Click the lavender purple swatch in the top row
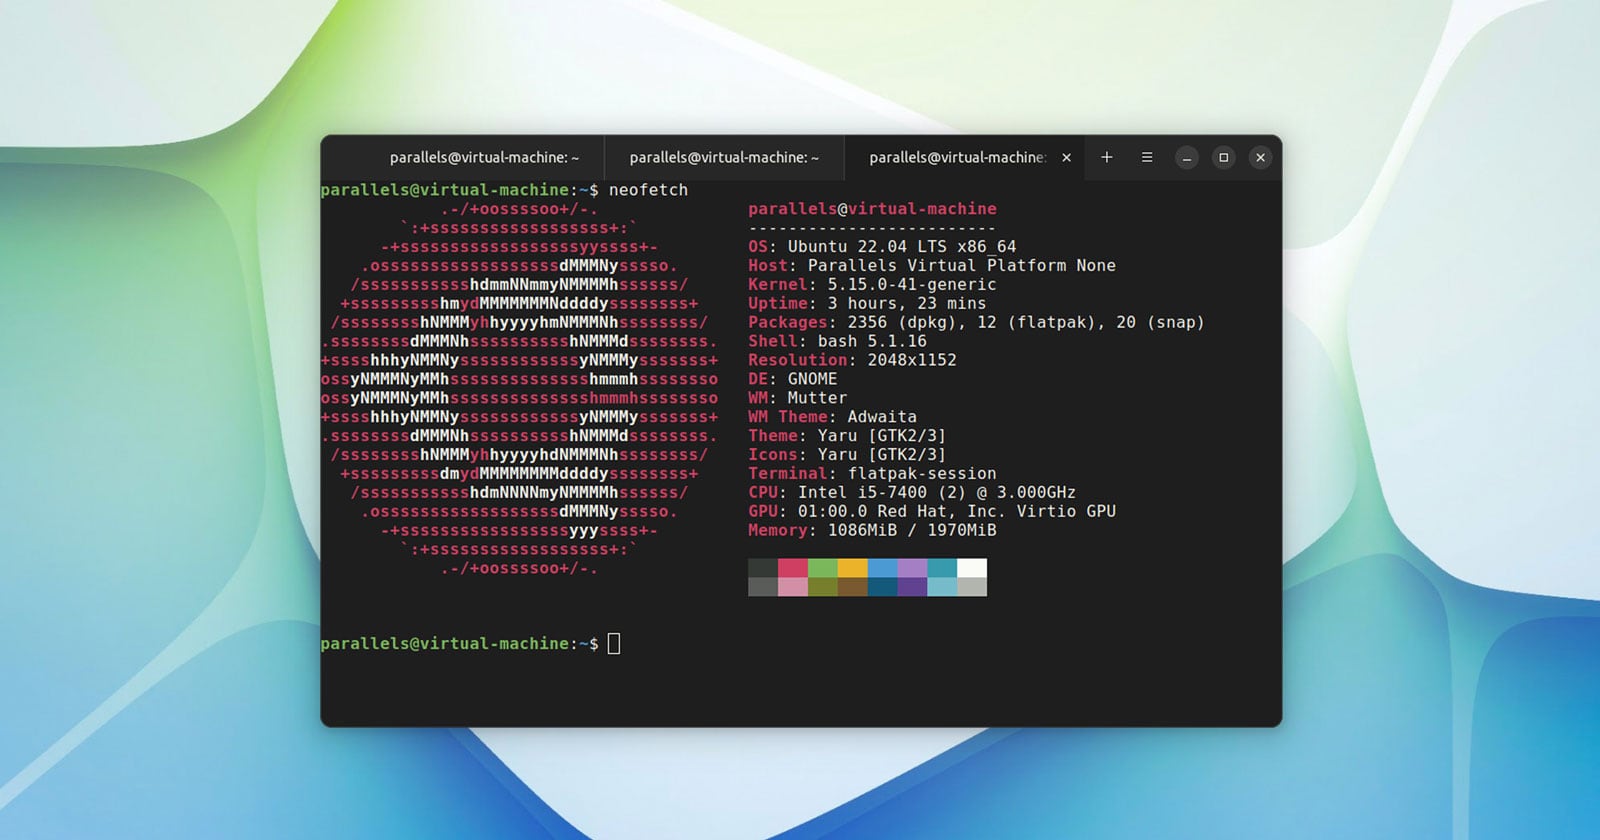The height and width of the screenshot is (840, 1600). pyautogui.click(x=913, y=568)
